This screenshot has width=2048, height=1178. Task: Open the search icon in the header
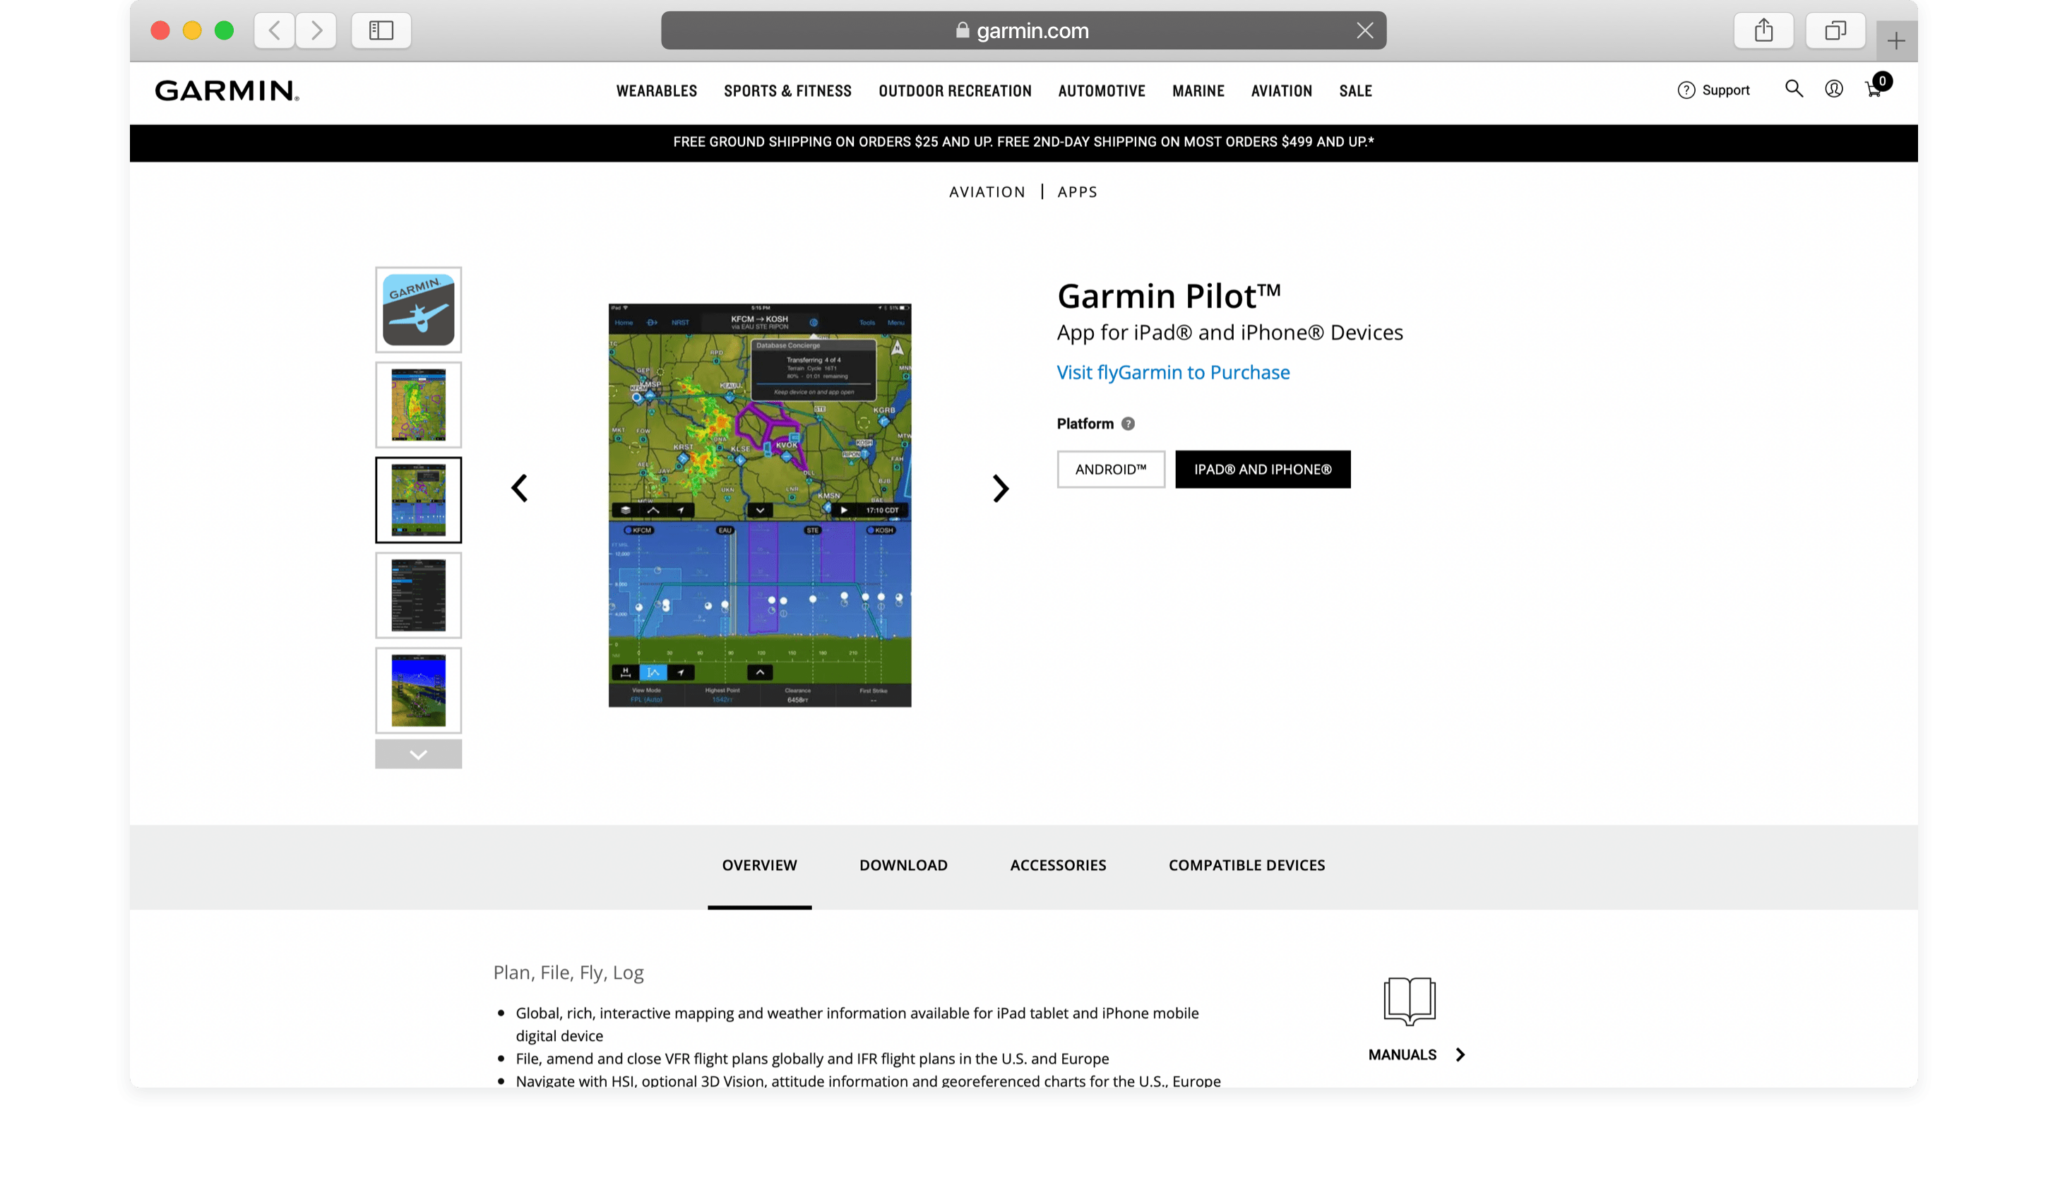point(1794,89)
